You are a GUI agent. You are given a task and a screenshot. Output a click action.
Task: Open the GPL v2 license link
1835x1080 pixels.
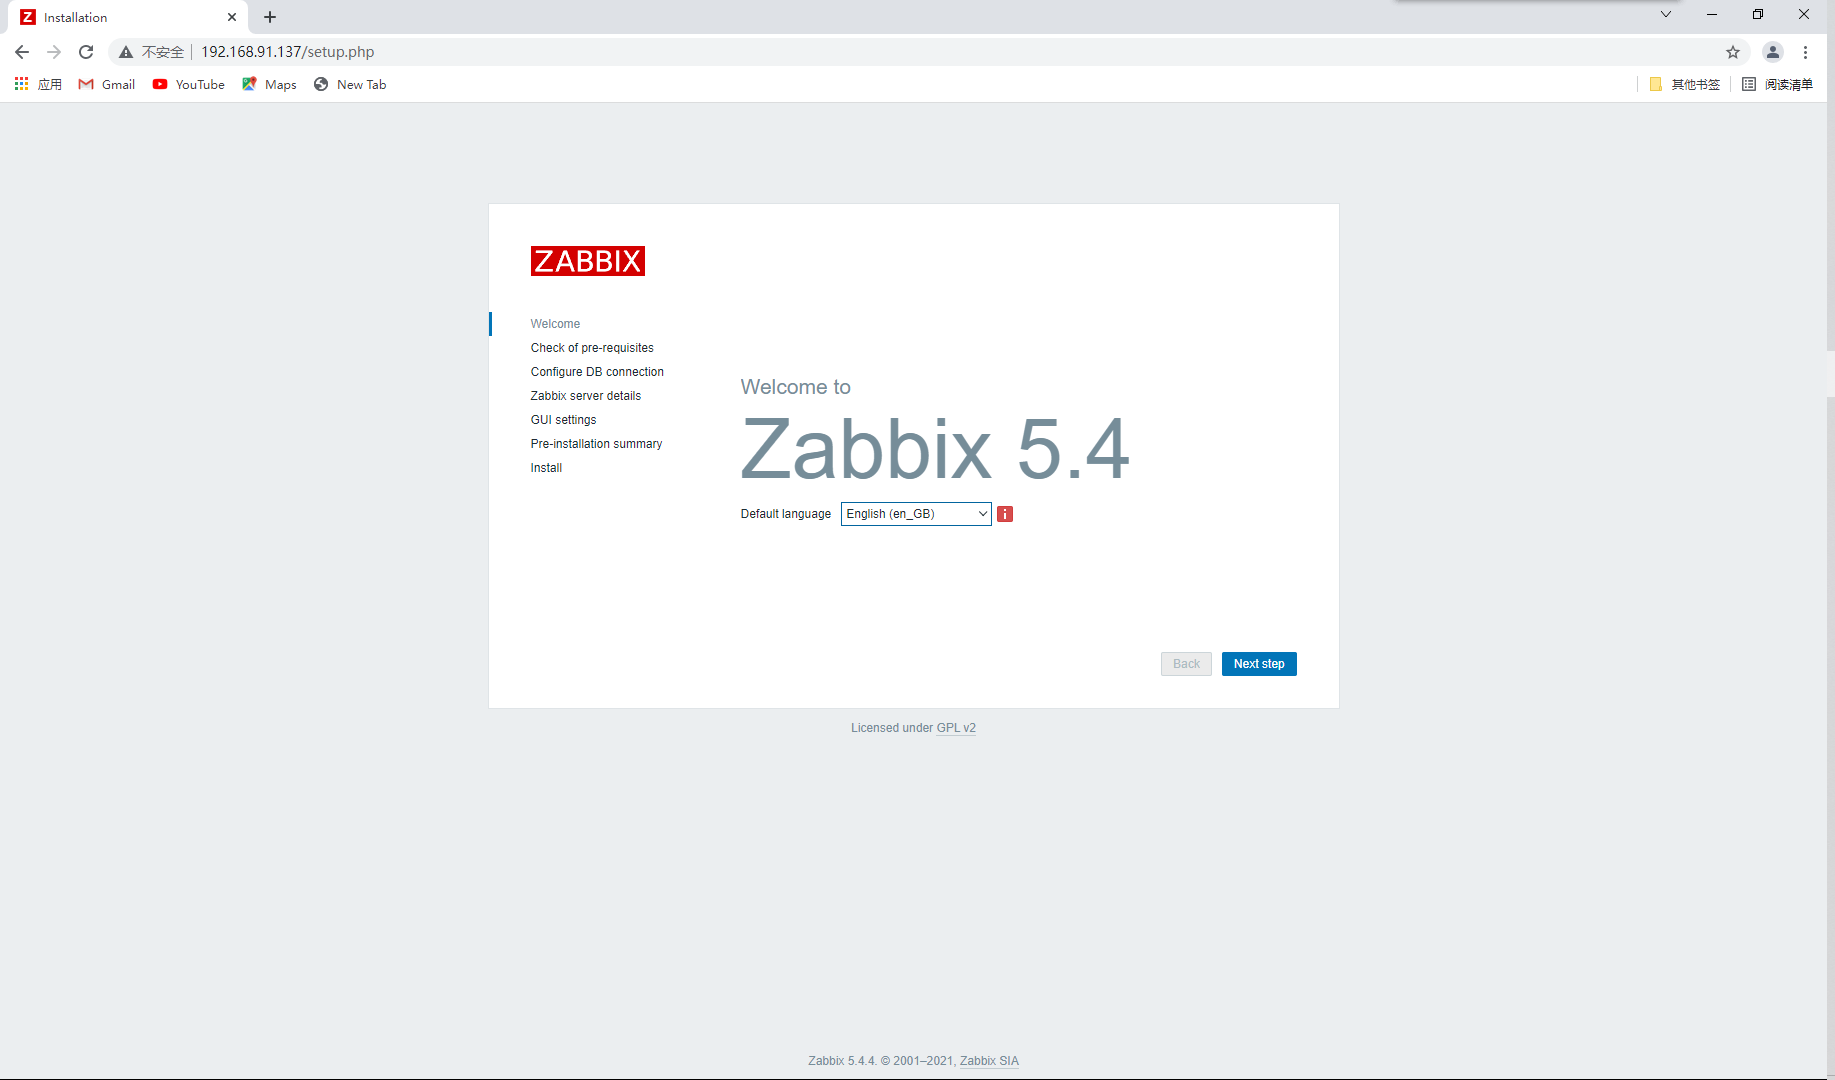(956, 728)
